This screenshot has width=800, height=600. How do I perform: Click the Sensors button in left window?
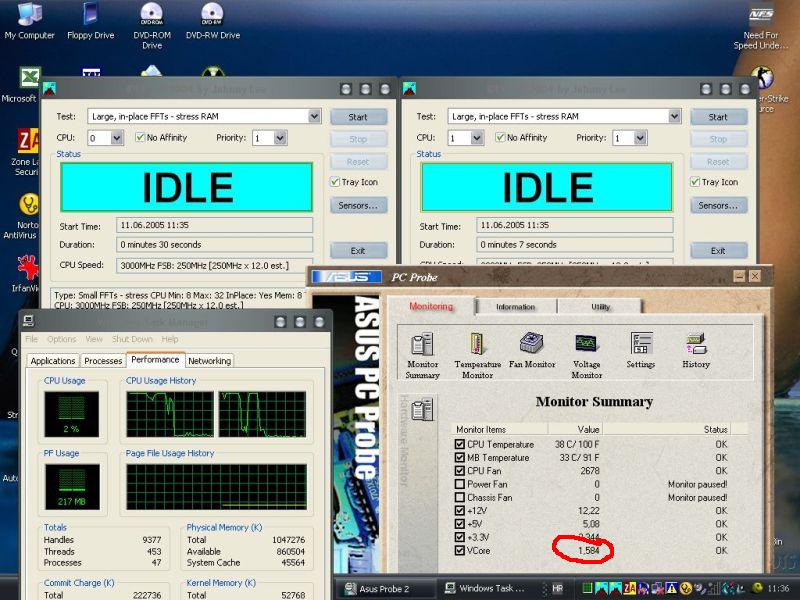(x=358, y=206)
